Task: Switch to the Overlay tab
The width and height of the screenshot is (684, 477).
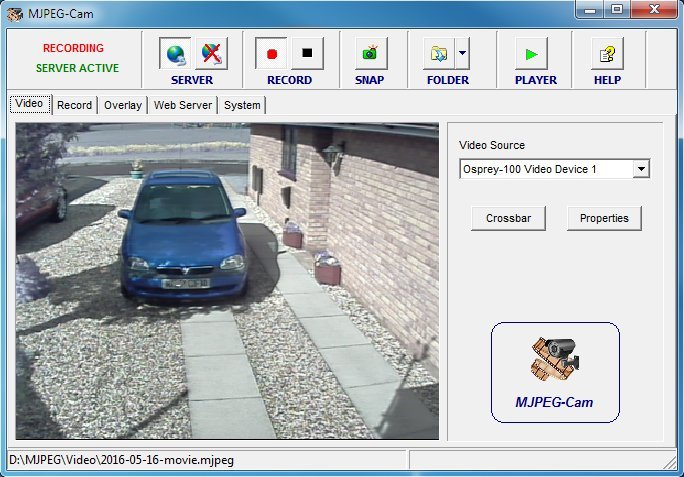Action: click(122, 105)
